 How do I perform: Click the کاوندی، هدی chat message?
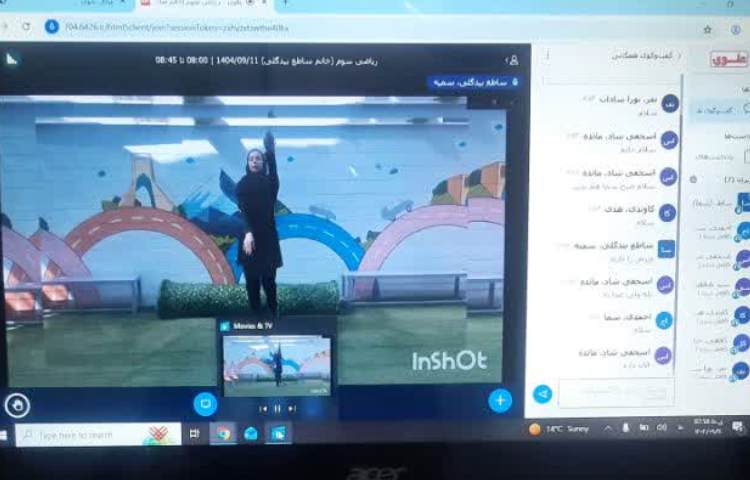(629, 214)
